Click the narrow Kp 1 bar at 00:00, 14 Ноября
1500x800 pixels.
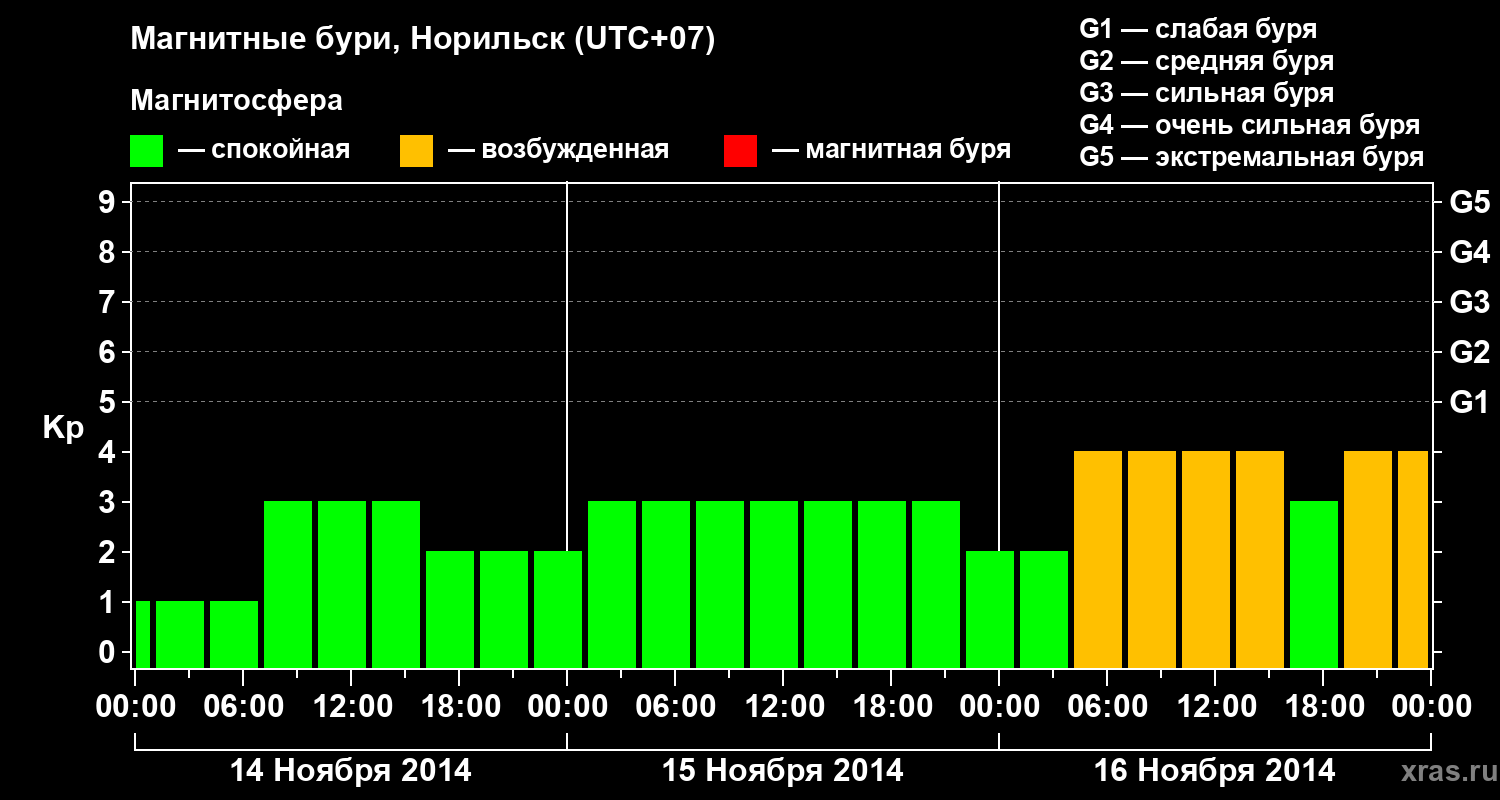click(142, 634)
